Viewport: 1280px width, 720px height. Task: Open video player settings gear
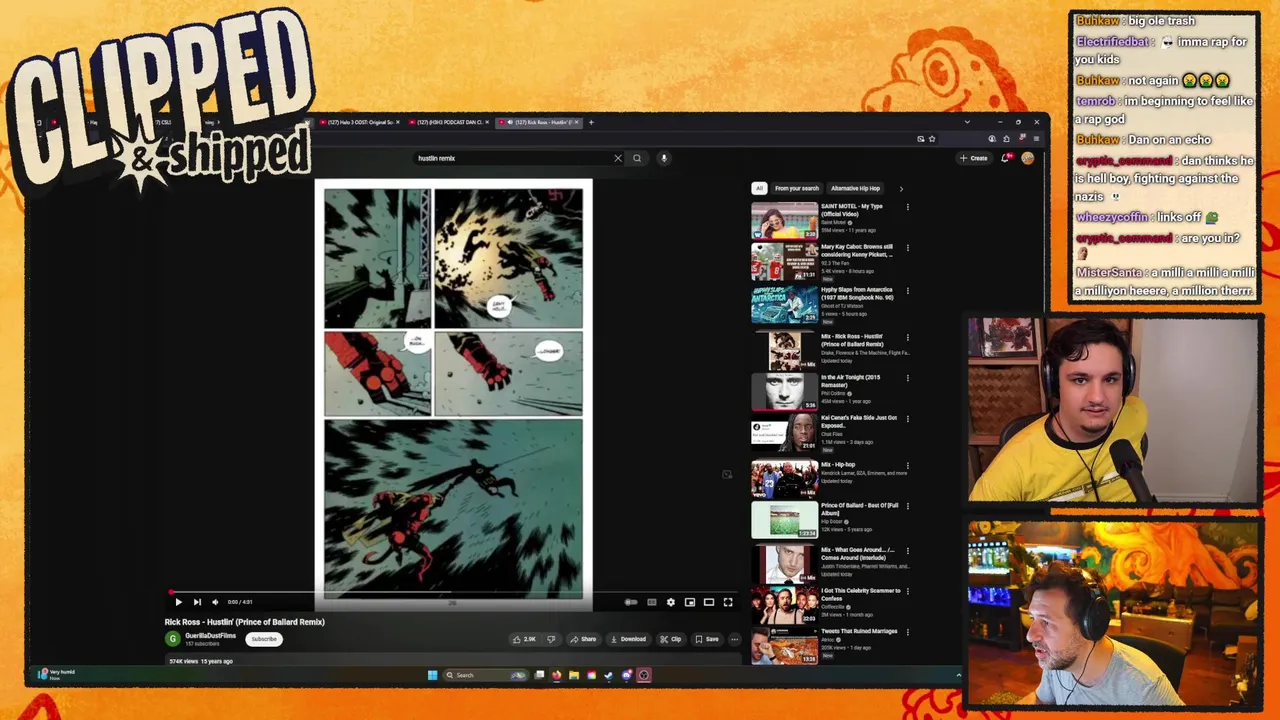(671, 602)
